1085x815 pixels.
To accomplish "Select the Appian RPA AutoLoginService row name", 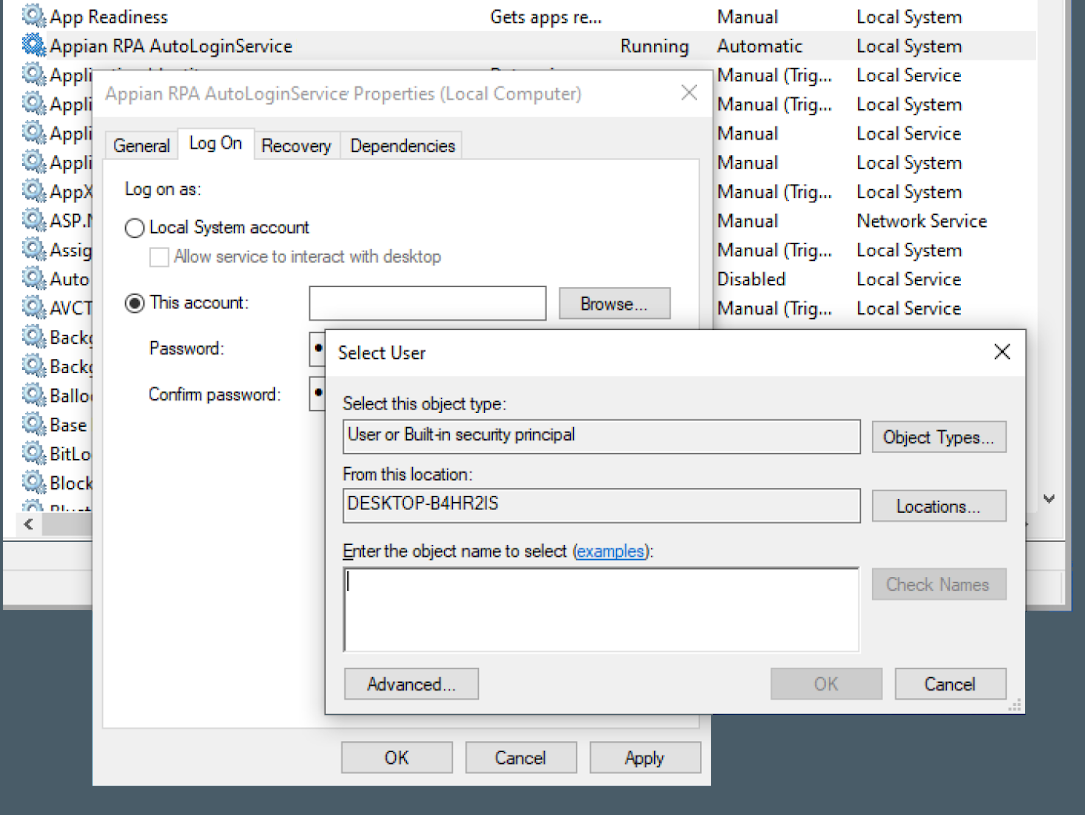I will click(x=171, y=46).
